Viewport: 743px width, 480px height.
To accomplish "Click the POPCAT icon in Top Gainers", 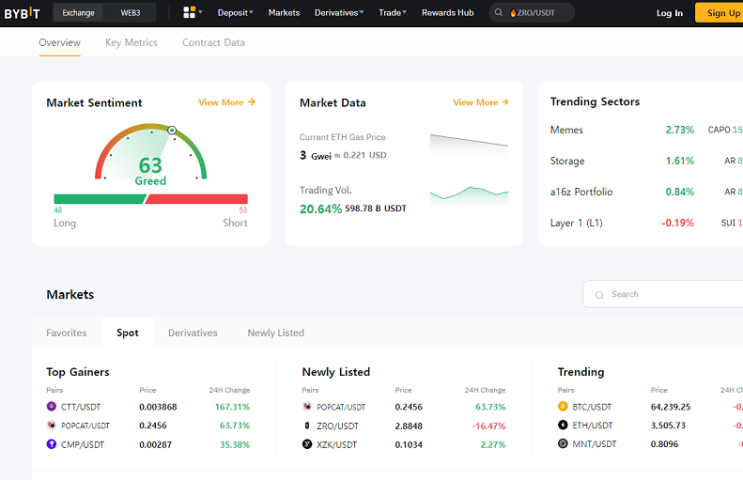I will [x=51, y=425].
